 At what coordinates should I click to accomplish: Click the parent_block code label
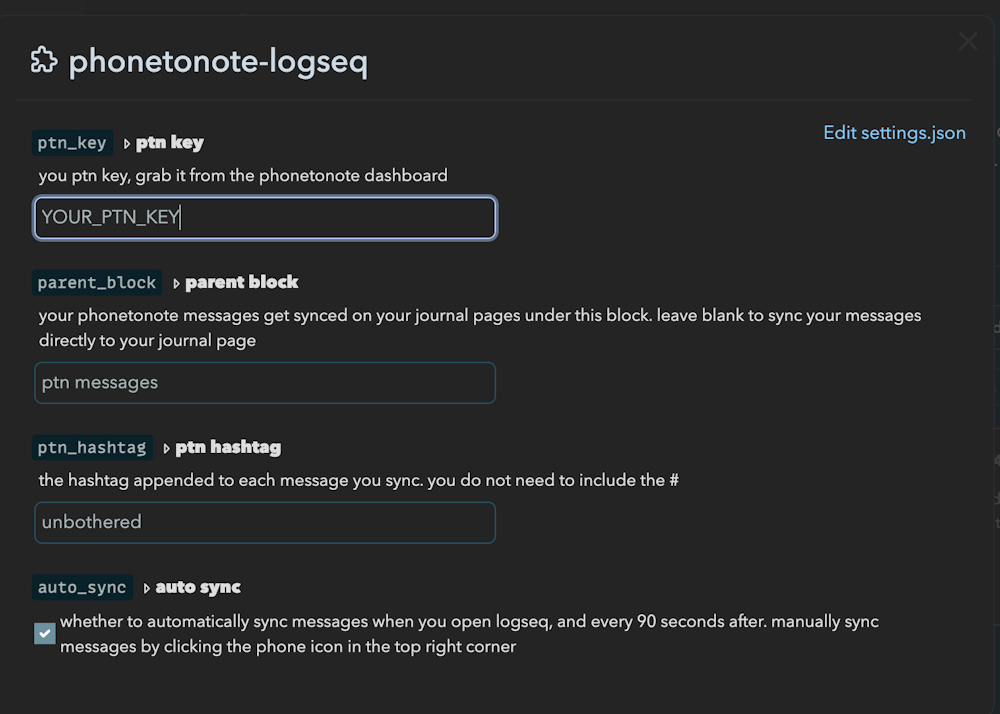97,282
